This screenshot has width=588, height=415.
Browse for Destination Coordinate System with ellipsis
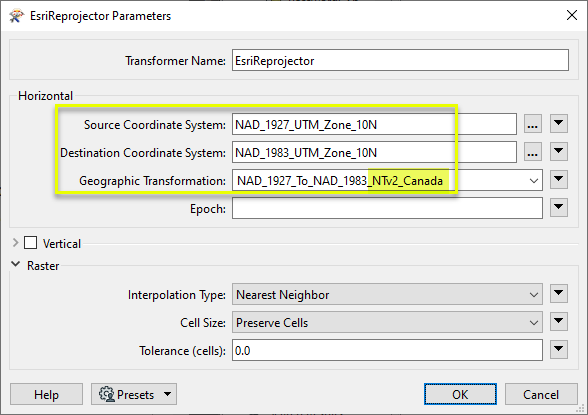pos(532,152)
